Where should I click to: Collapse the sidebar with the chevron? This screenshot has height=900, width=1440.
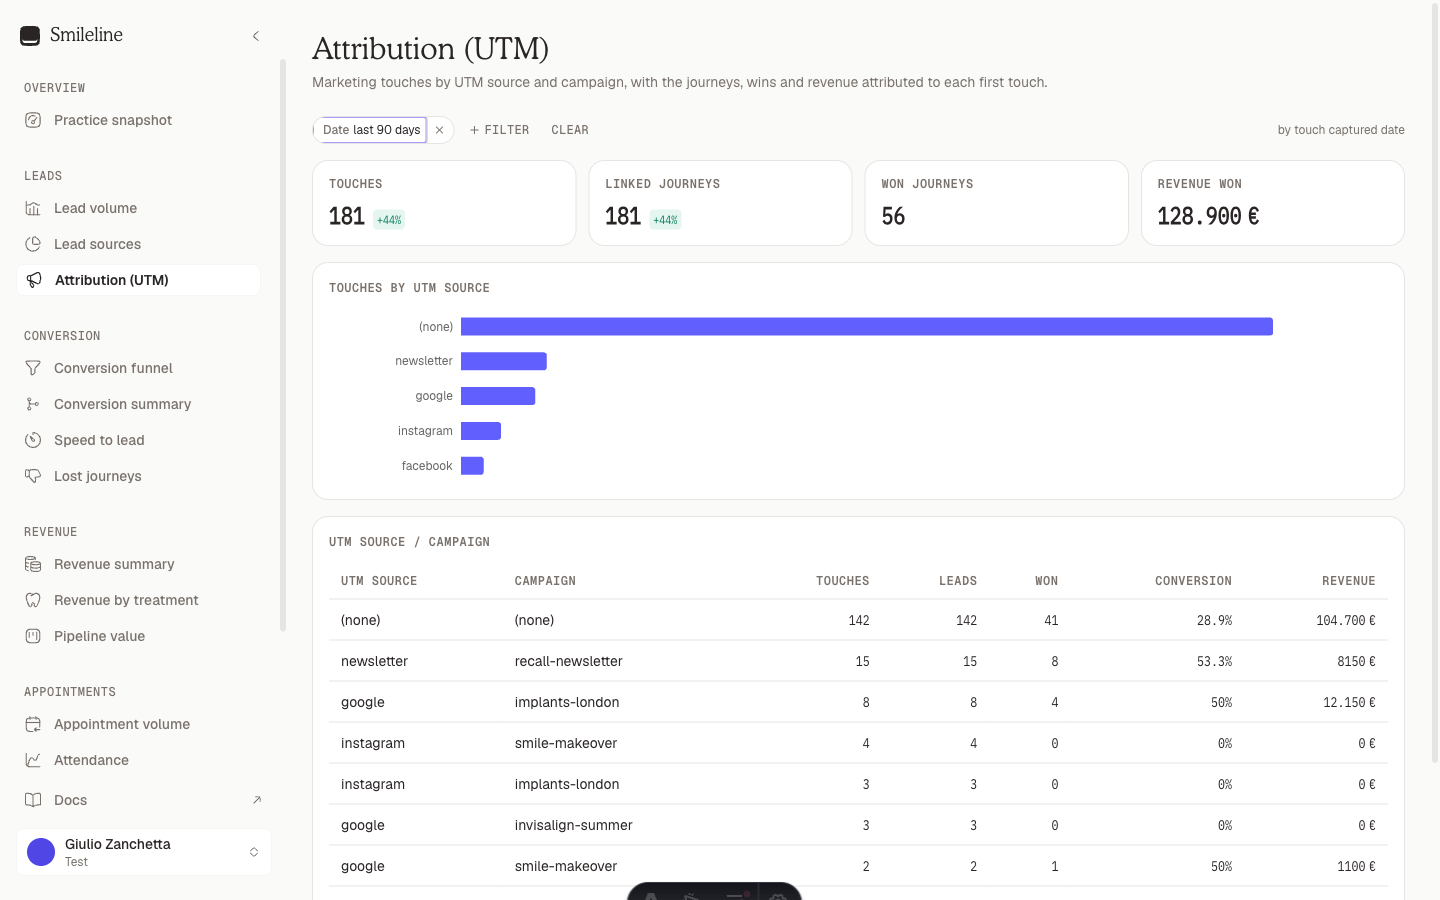click(256, 36)
